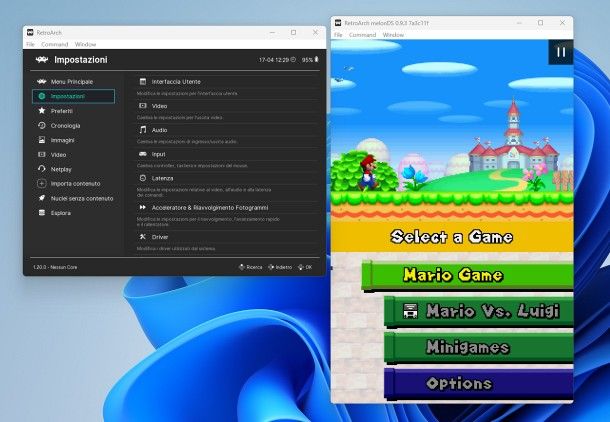Click the Immagini picture icon
Viewport: 610px width, 422px height.
[x=42, y=140]
